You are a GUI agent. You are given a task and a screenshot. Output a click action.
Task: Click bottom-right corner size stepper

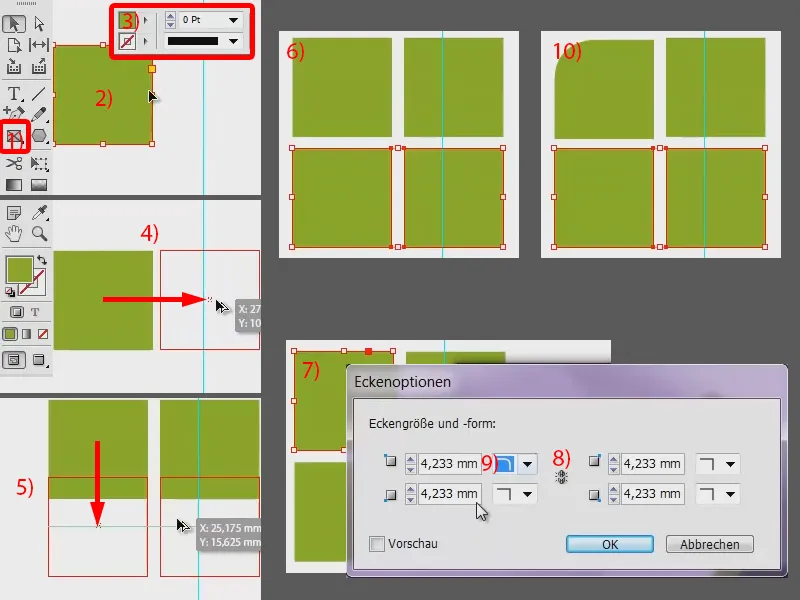(x=614, y=494)
